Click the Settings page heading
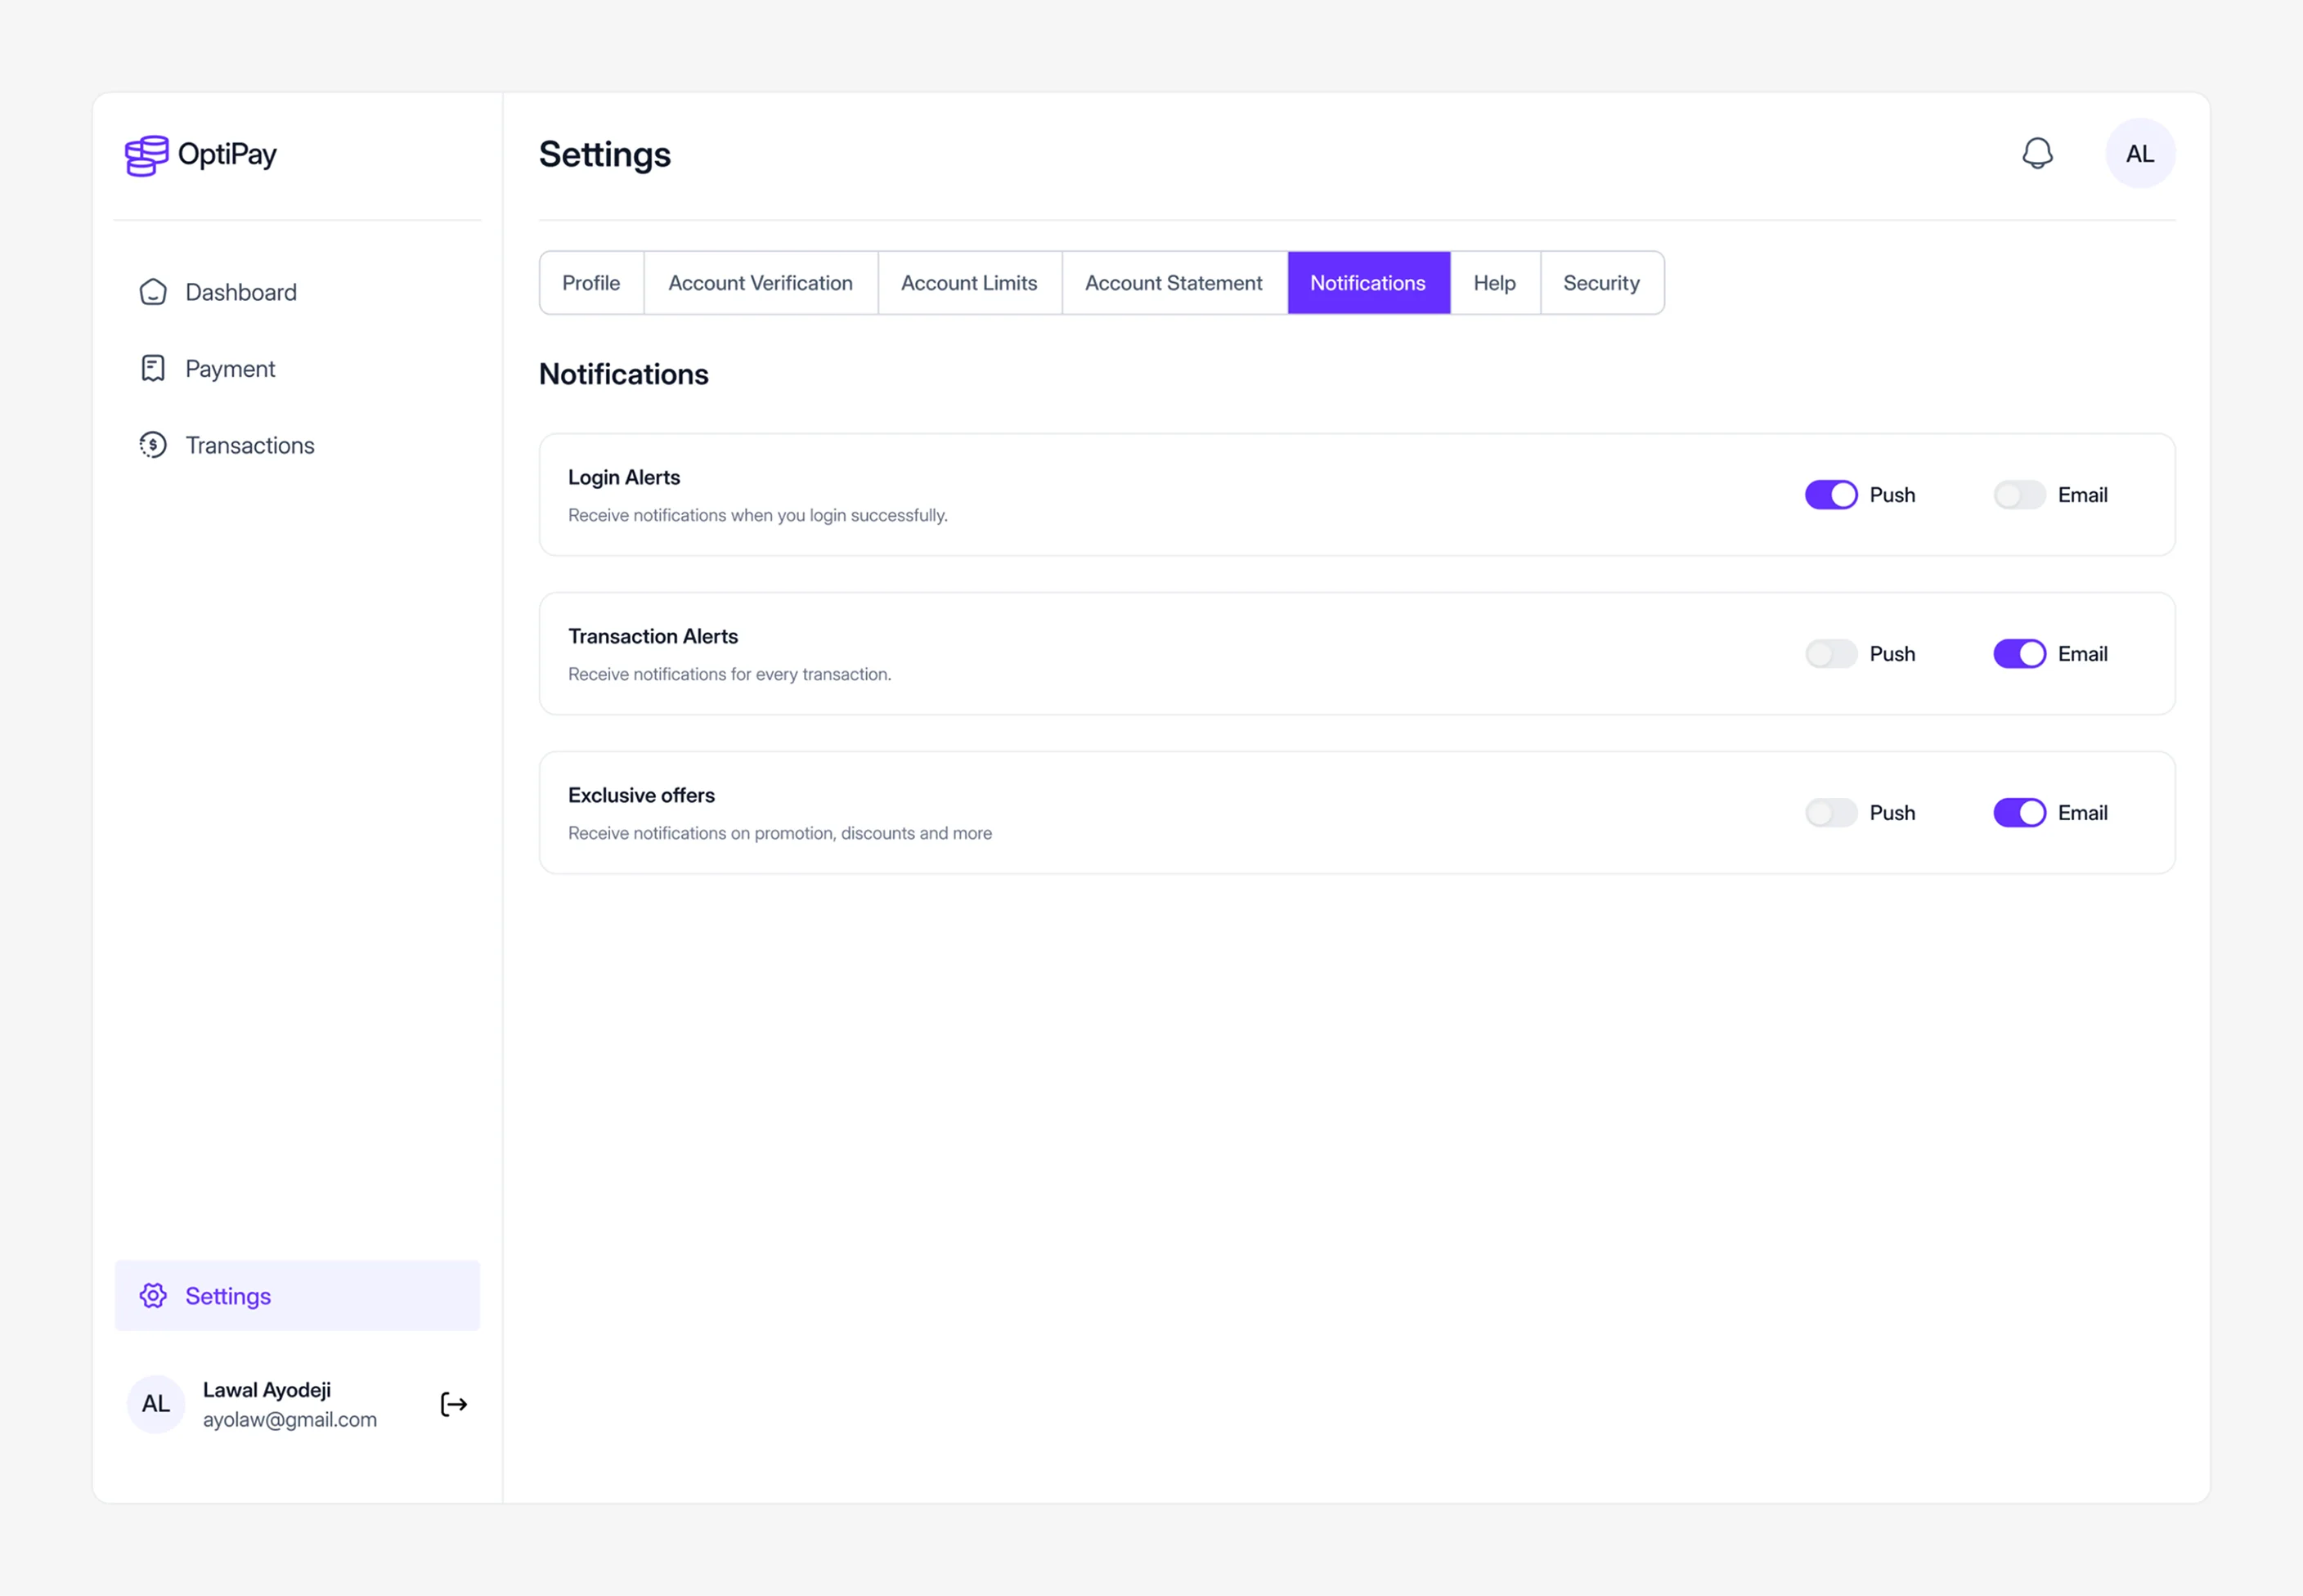The width and height of the screenshot is (2303, 1596). (x=605, y=155)
